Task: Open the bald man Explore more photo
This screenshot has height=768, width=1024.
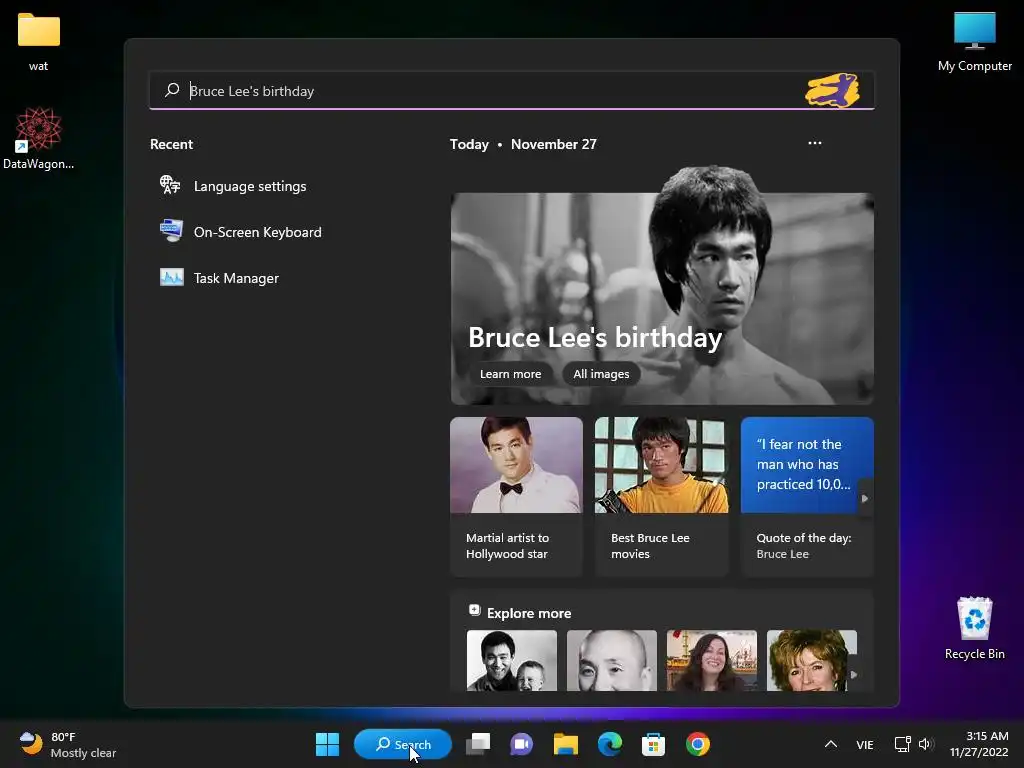Action: pyautogui.click(x=612, y=660)
